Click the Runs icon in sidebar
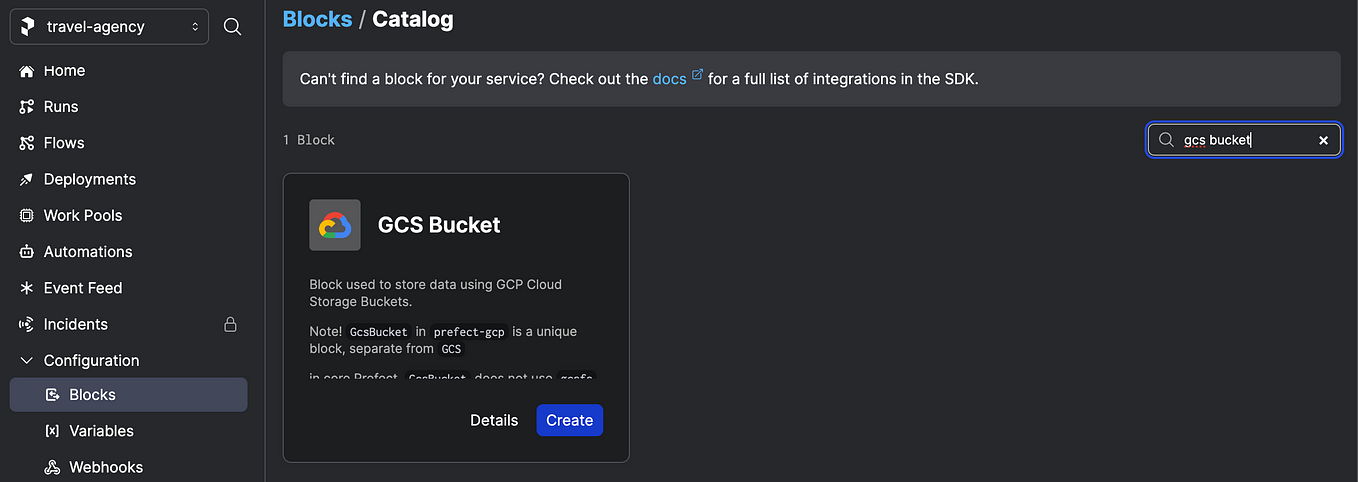The height and width of the screenshot is (482, 1358). click(27, 107)
